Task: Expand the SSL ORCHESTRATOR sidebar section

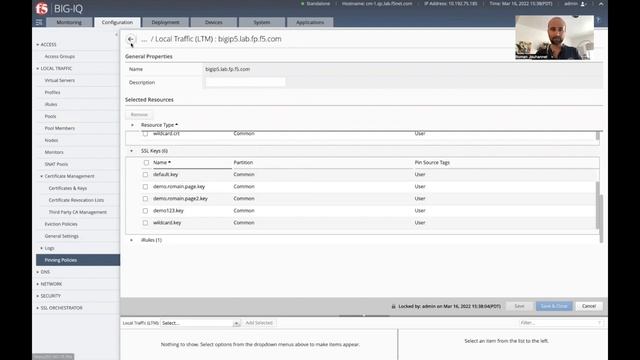Action: (38, 308)
